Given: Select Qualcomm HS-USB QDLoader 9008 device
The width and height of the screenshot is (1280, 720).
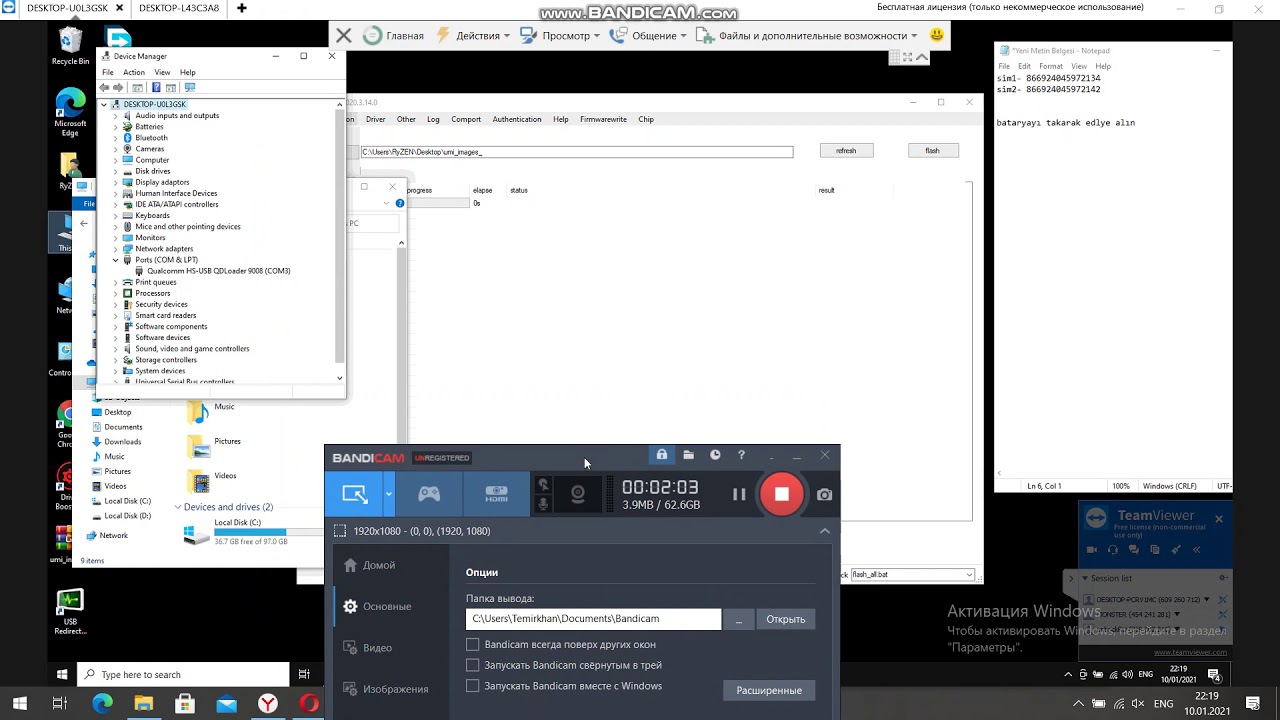Looking at the screenshot, I should pos(218,271).
